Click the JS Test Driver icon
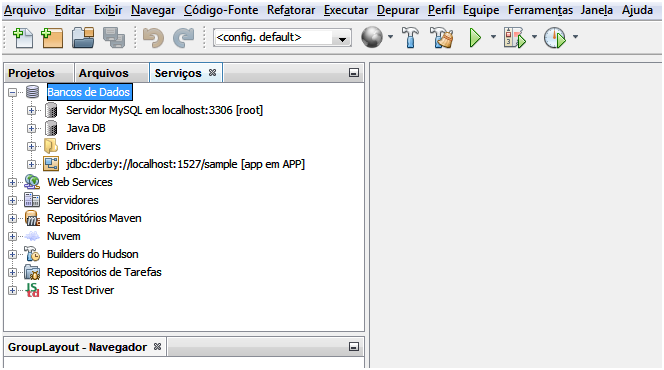The height and width of the screenshot is (370, 664). pyautogui.click(x=32, y=290)
